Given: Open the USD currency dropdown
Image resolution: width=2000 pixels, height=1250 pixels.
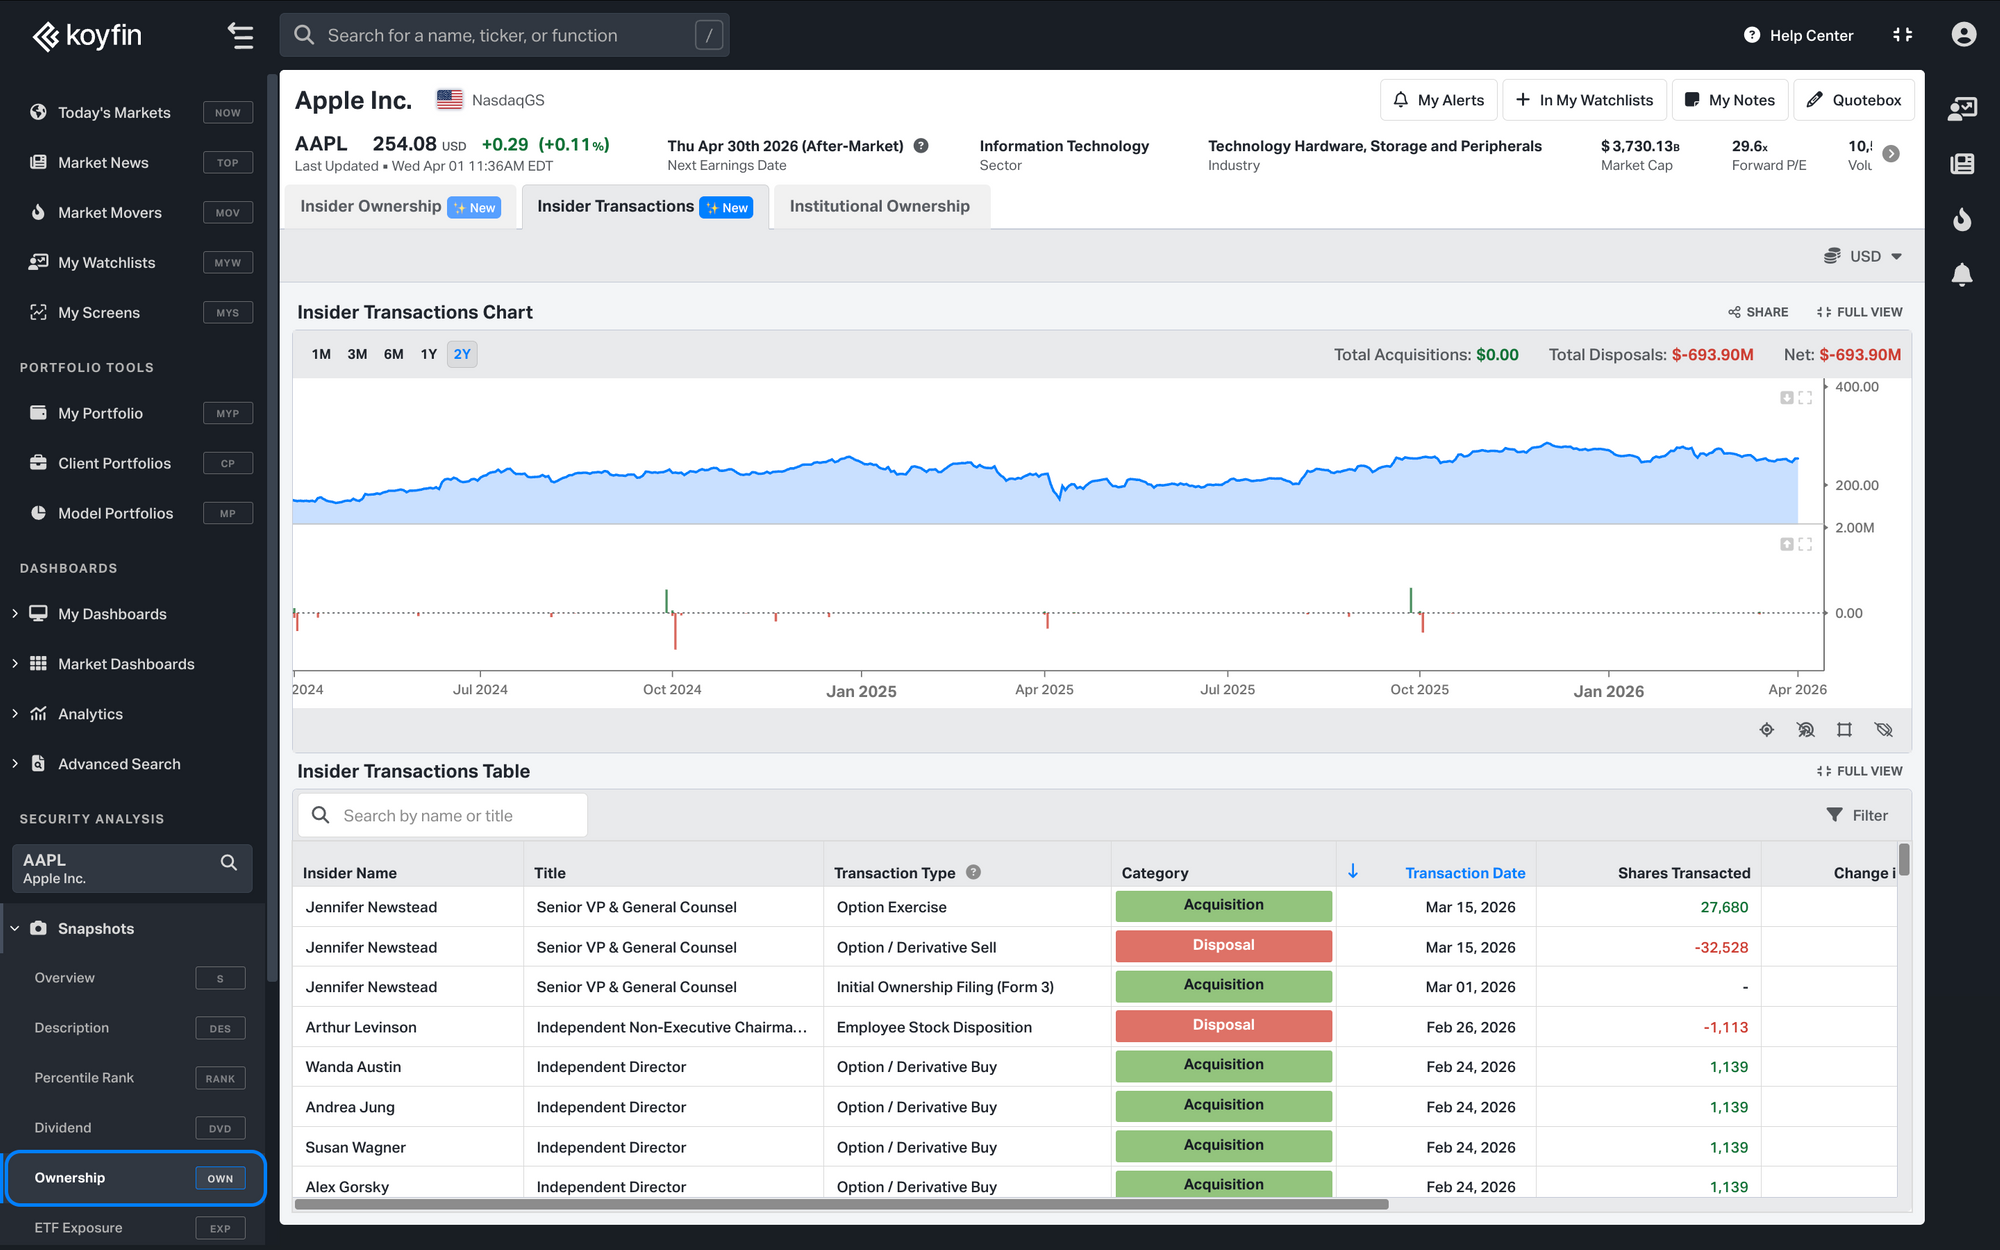Looking at the screenshot, I should (x=1863, y=256).
